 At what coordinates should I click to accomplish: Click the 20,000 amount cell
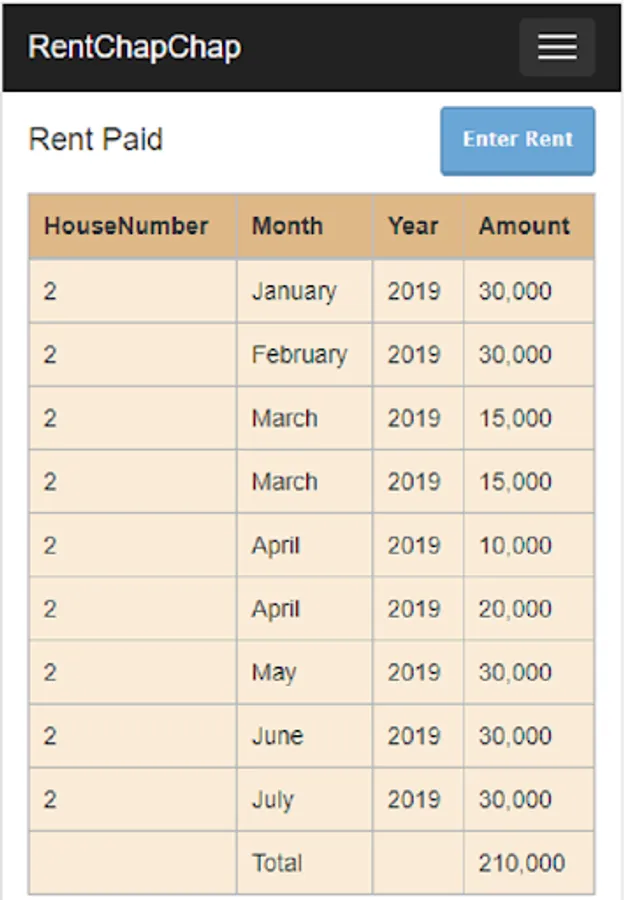point(515,609)
